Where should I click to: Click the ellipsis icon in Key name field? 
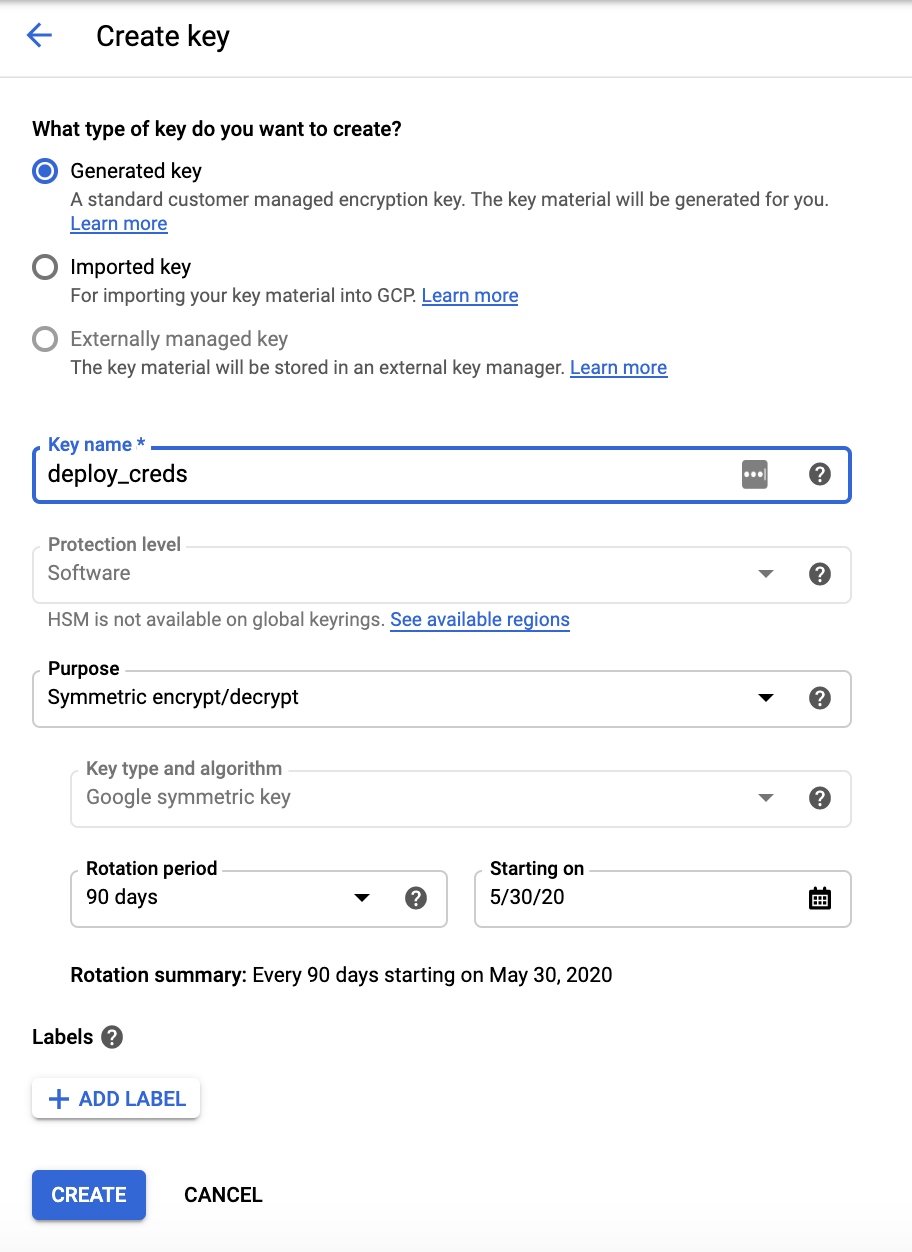coord(755,474)
